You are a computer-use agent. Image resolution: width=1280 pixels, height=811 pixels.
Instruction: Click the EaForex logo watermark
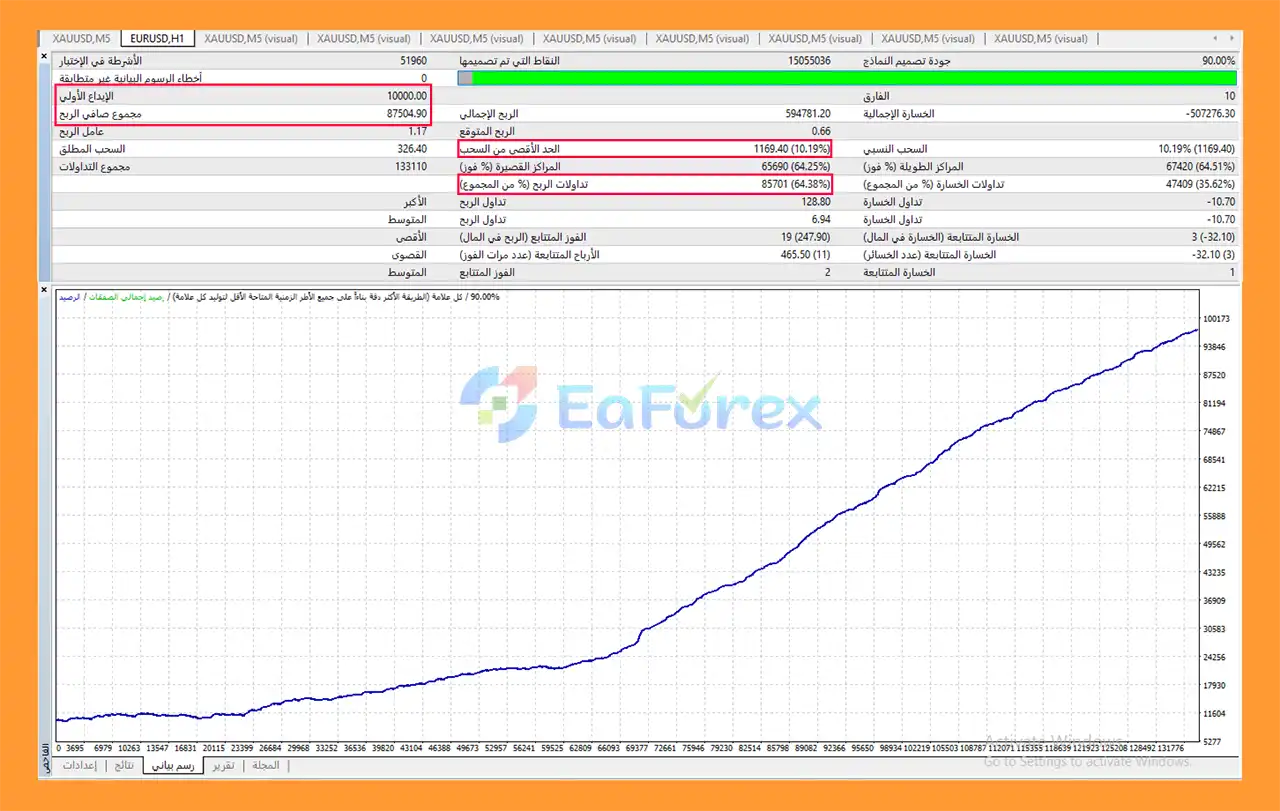click(x=640, y=406)
